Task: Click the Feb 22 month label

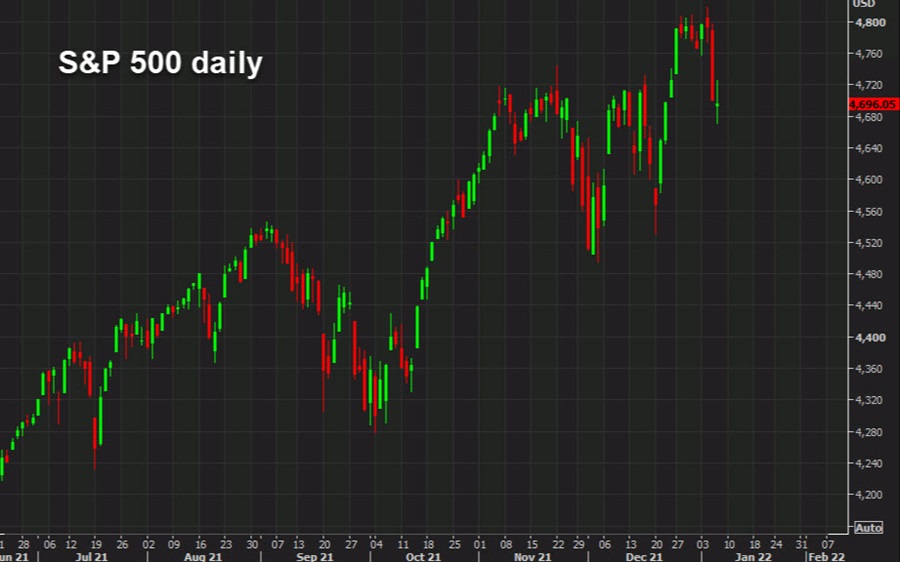Action: point(827,557)
